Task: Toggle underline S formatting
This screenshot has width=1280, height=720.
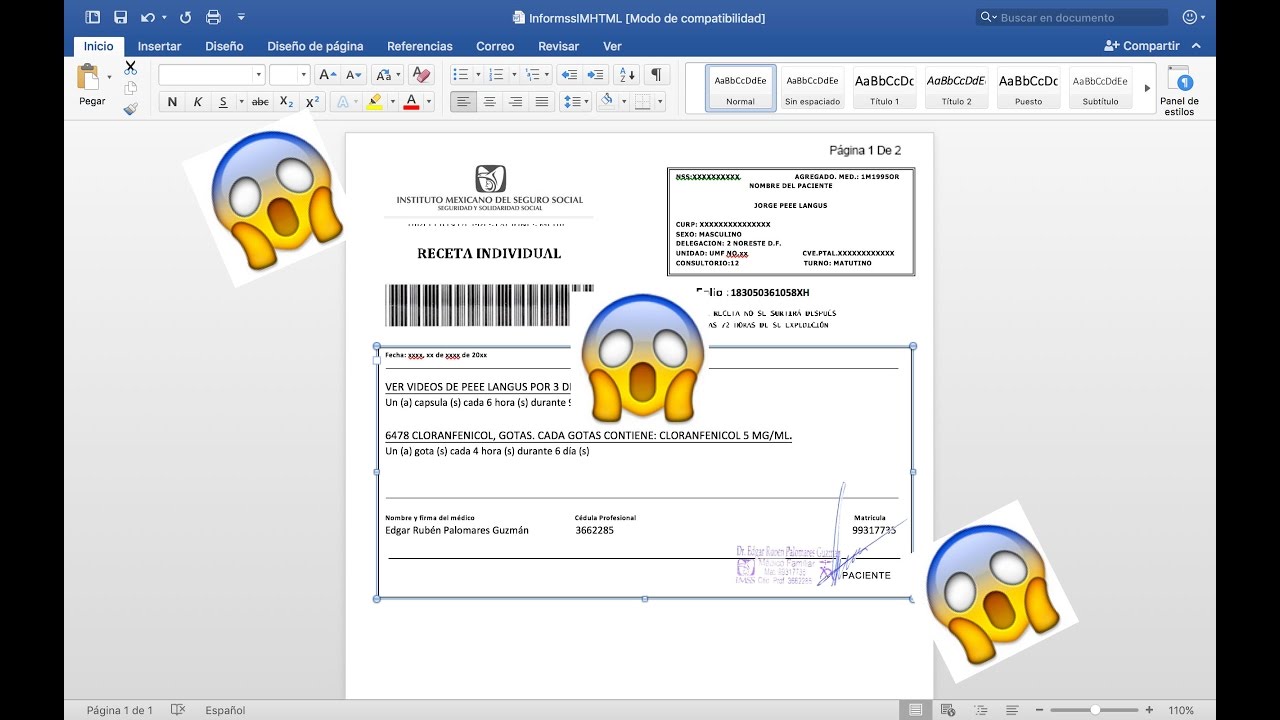Action: pos(223,102)
